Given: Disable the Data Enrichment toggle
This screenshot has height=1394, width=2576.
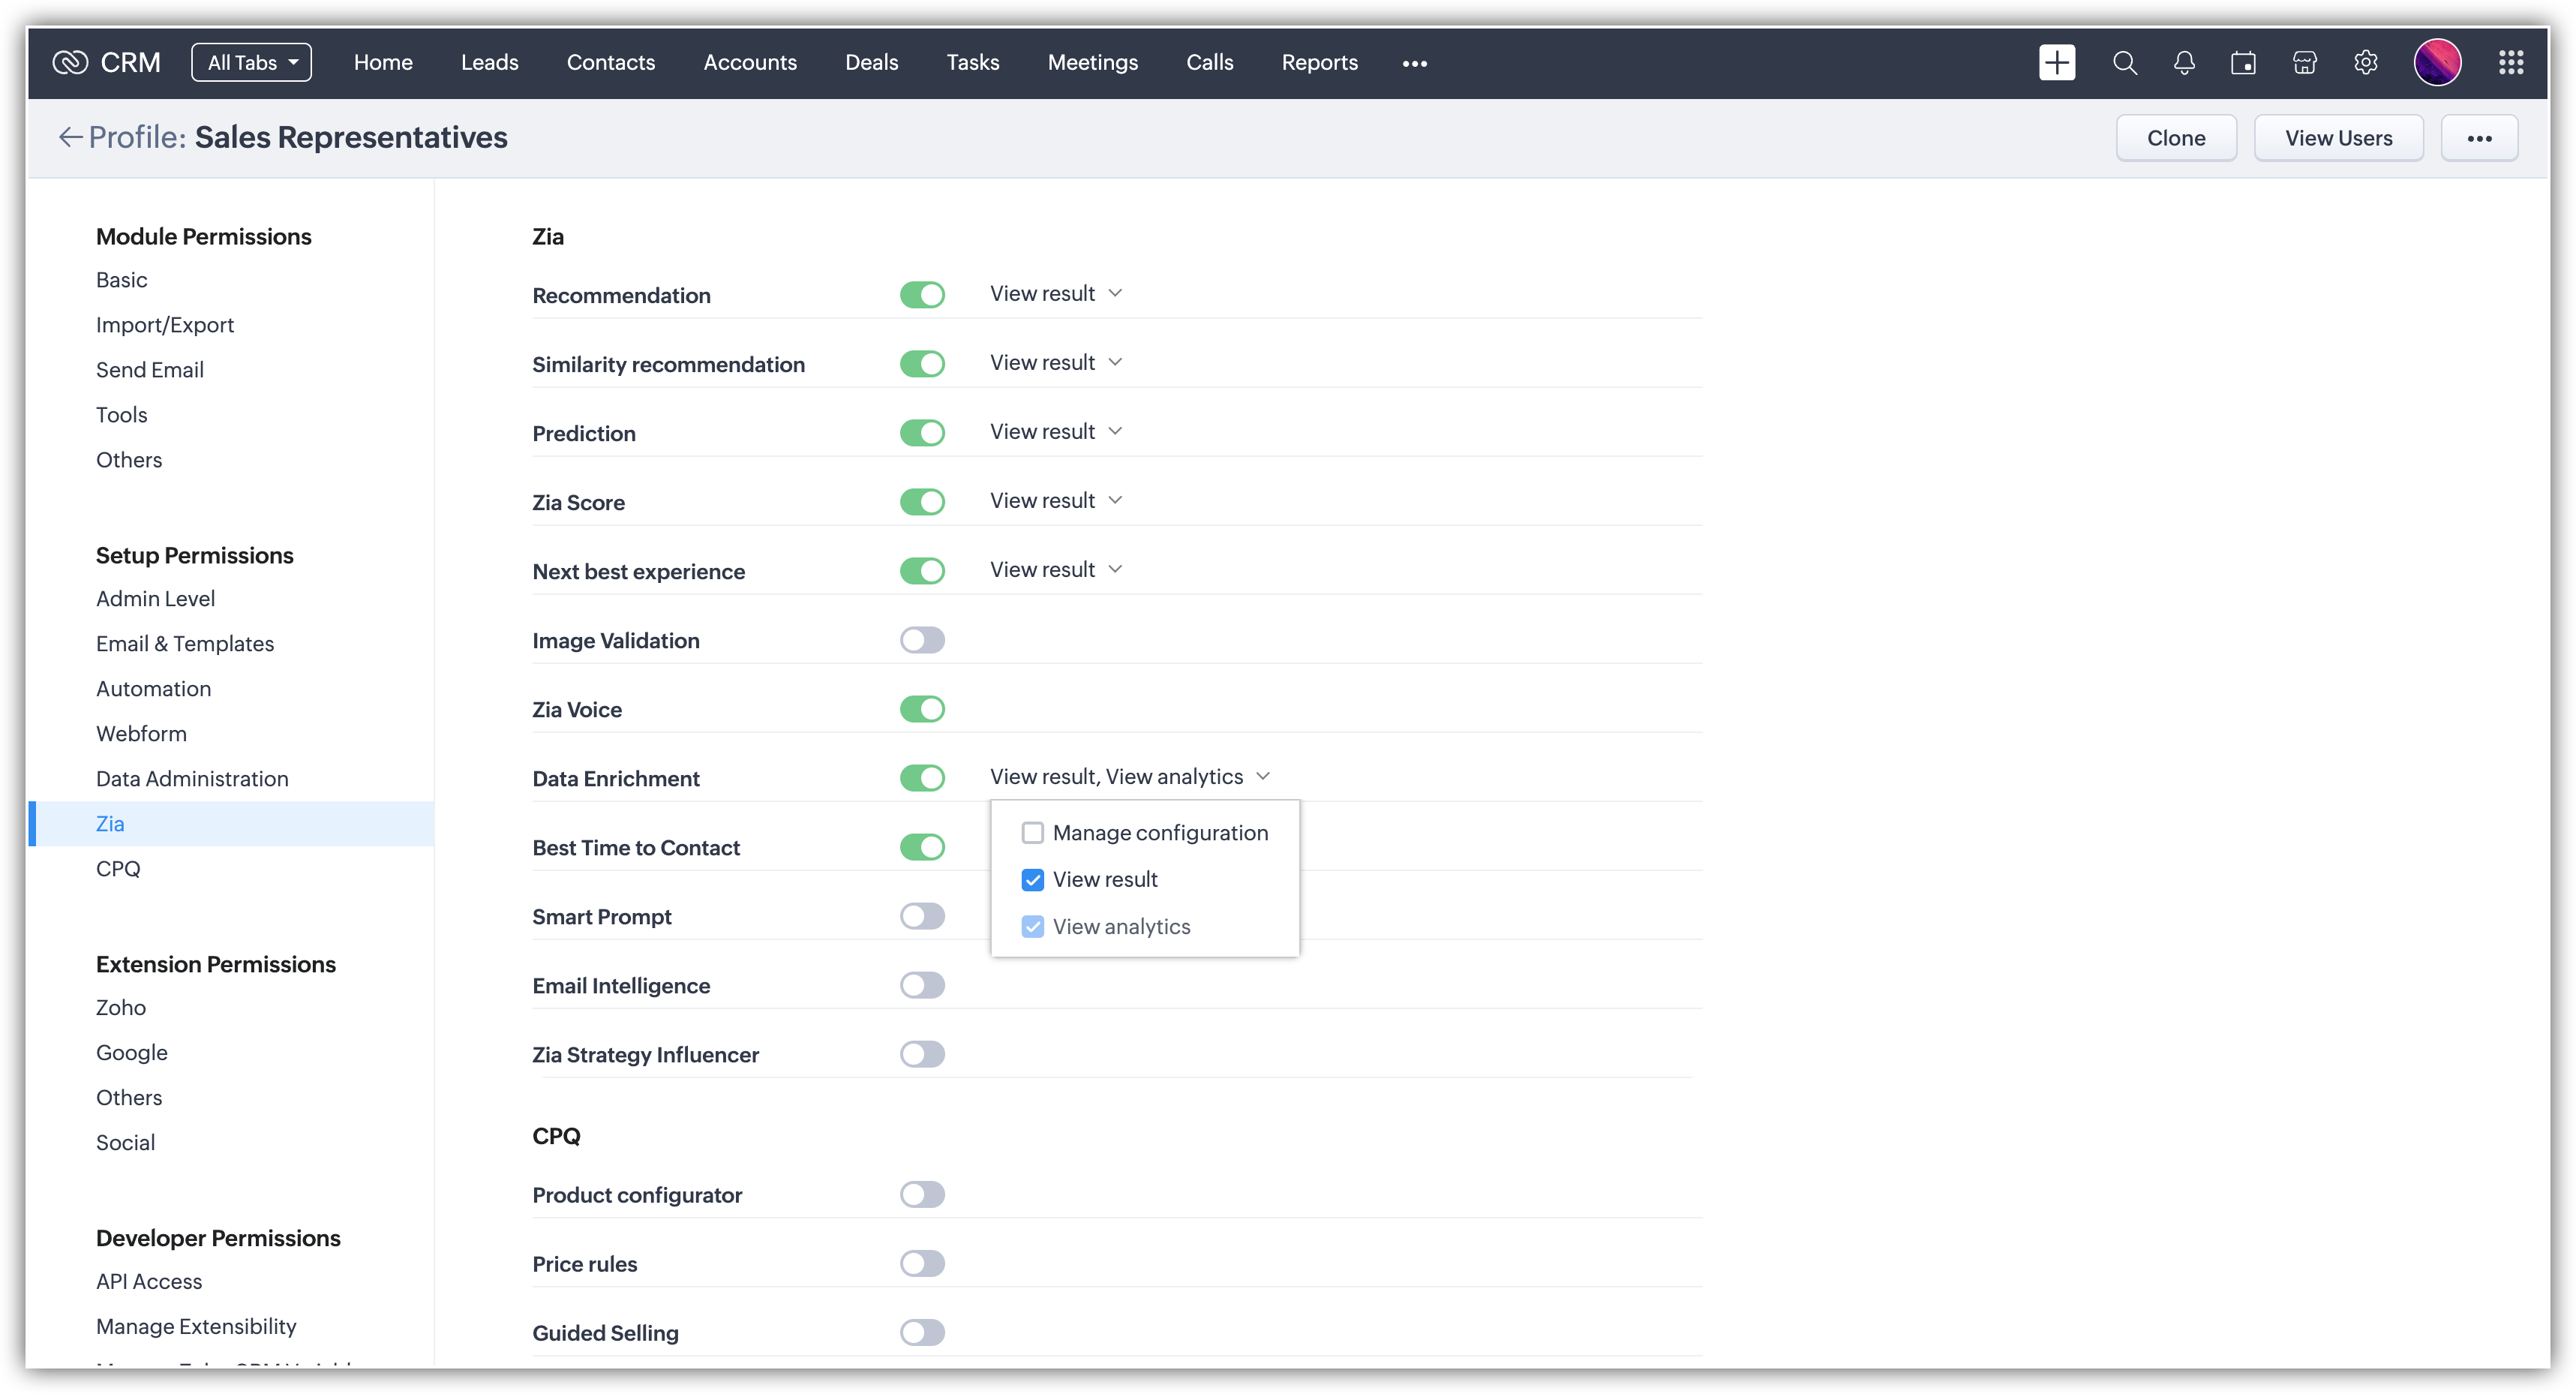Looking at the screenshot, I should [x=922, y=778].
